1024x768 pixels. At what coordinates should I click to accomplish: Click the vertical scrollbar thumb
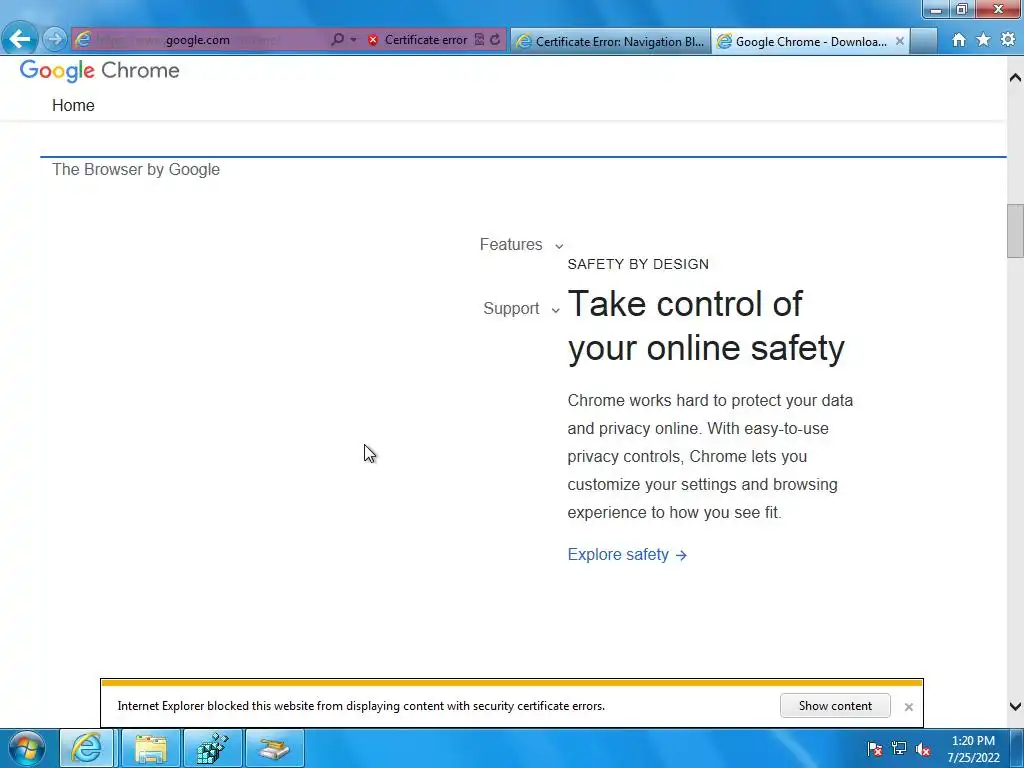coord(1015,231)
